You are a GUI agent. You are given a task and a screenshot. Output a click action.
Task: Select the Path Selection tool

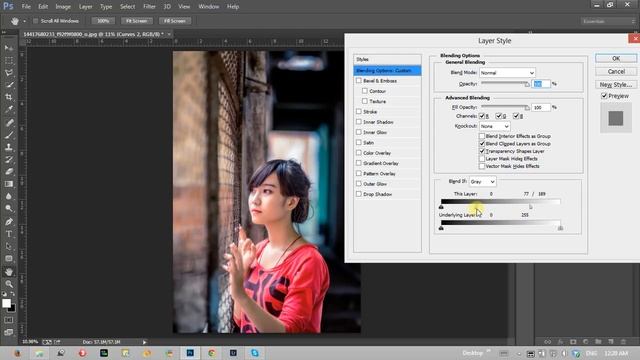(x=9, y=246)
